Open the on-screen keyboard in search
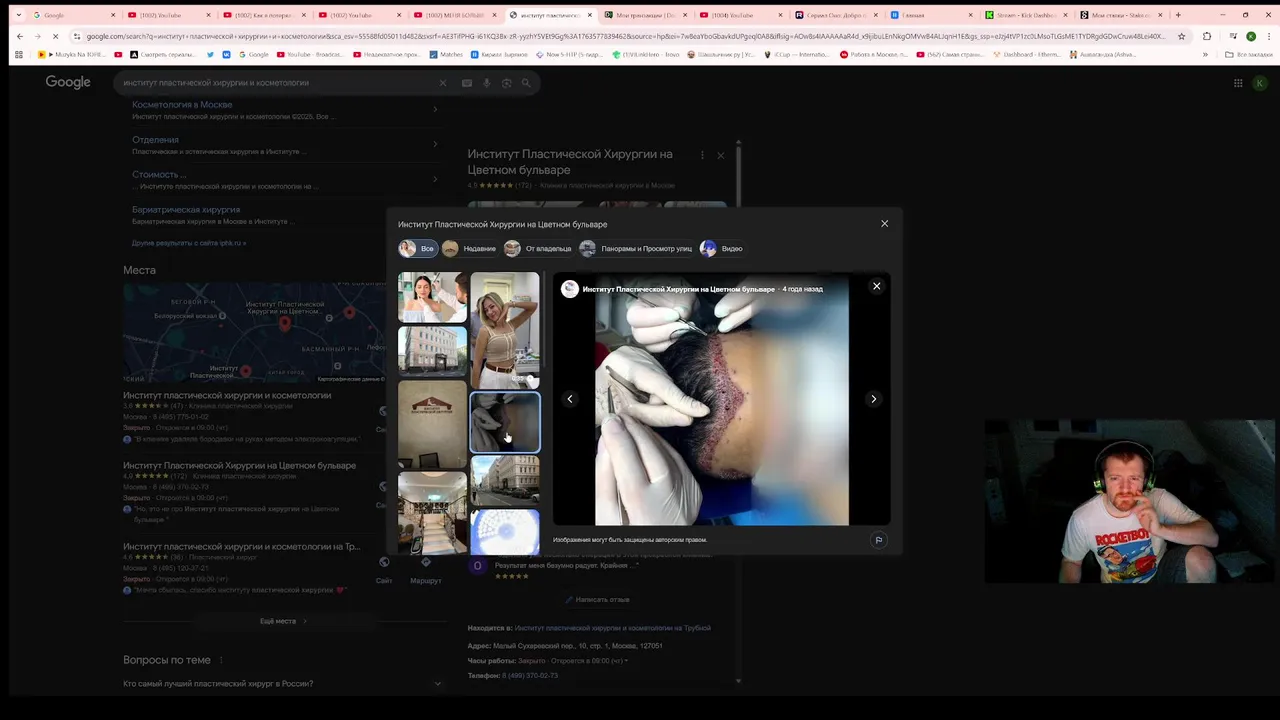This screenshot has width=1280, height=720. point(467,83)
